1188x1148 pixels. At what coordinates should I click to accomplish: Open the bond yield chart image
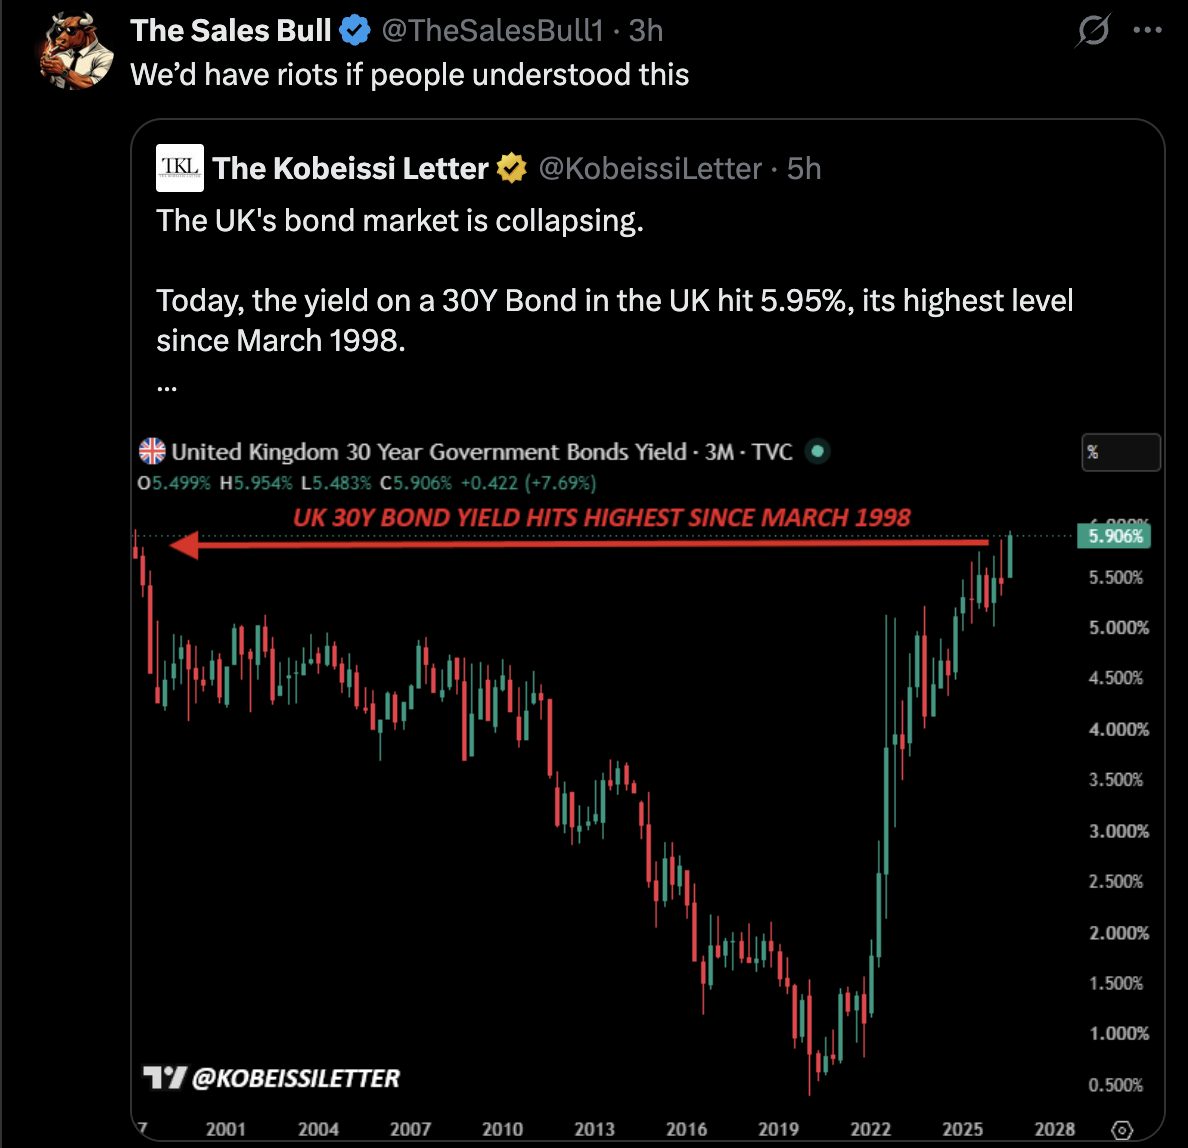pyautogui.click(x=648, y=784)
